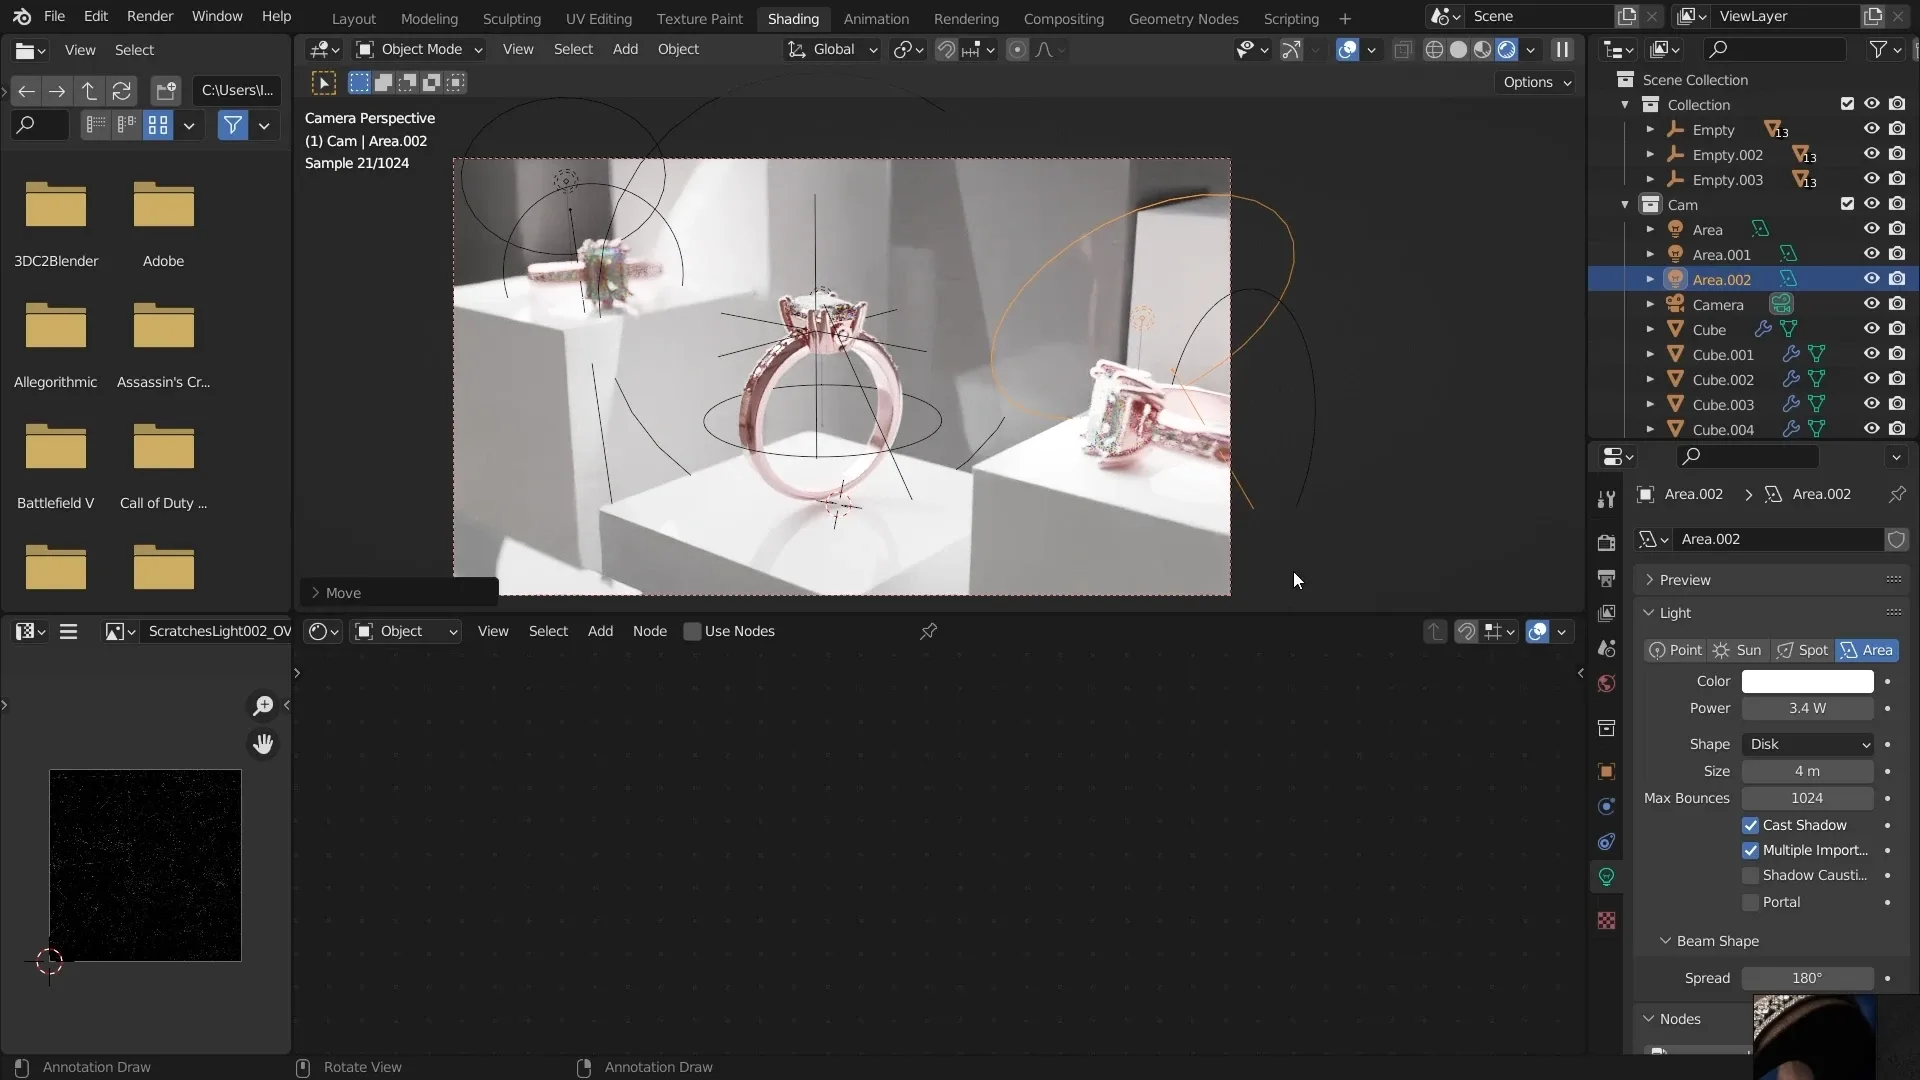Uncheck the Cast Shadow checkbox

coord(1752,825)
